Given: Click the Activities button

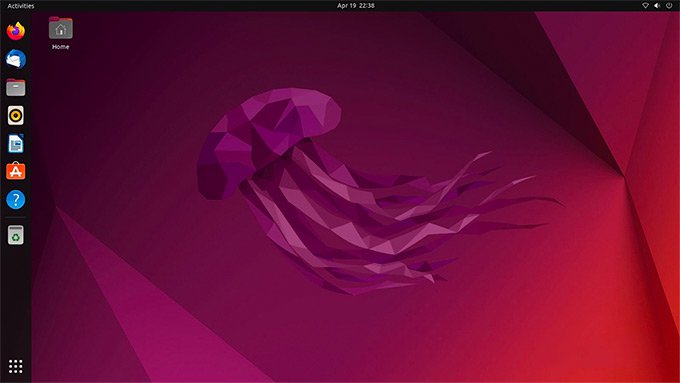Looking at the screenshot, I should 21,6.
